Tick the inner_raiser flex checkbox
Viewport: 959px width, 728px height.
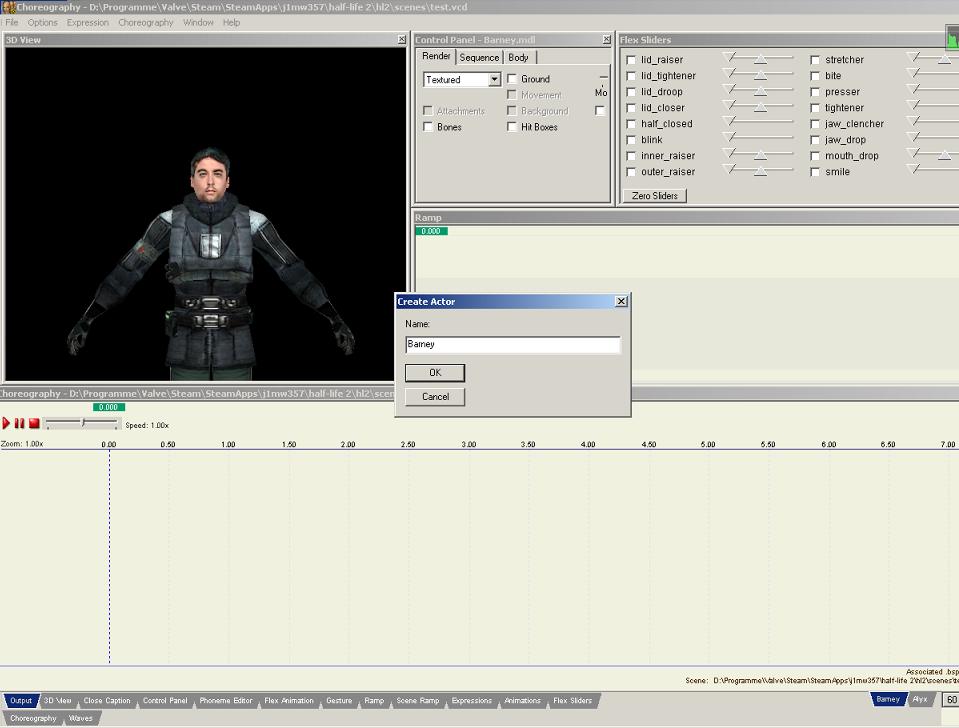pyautogui.click(x=631, y=156)
